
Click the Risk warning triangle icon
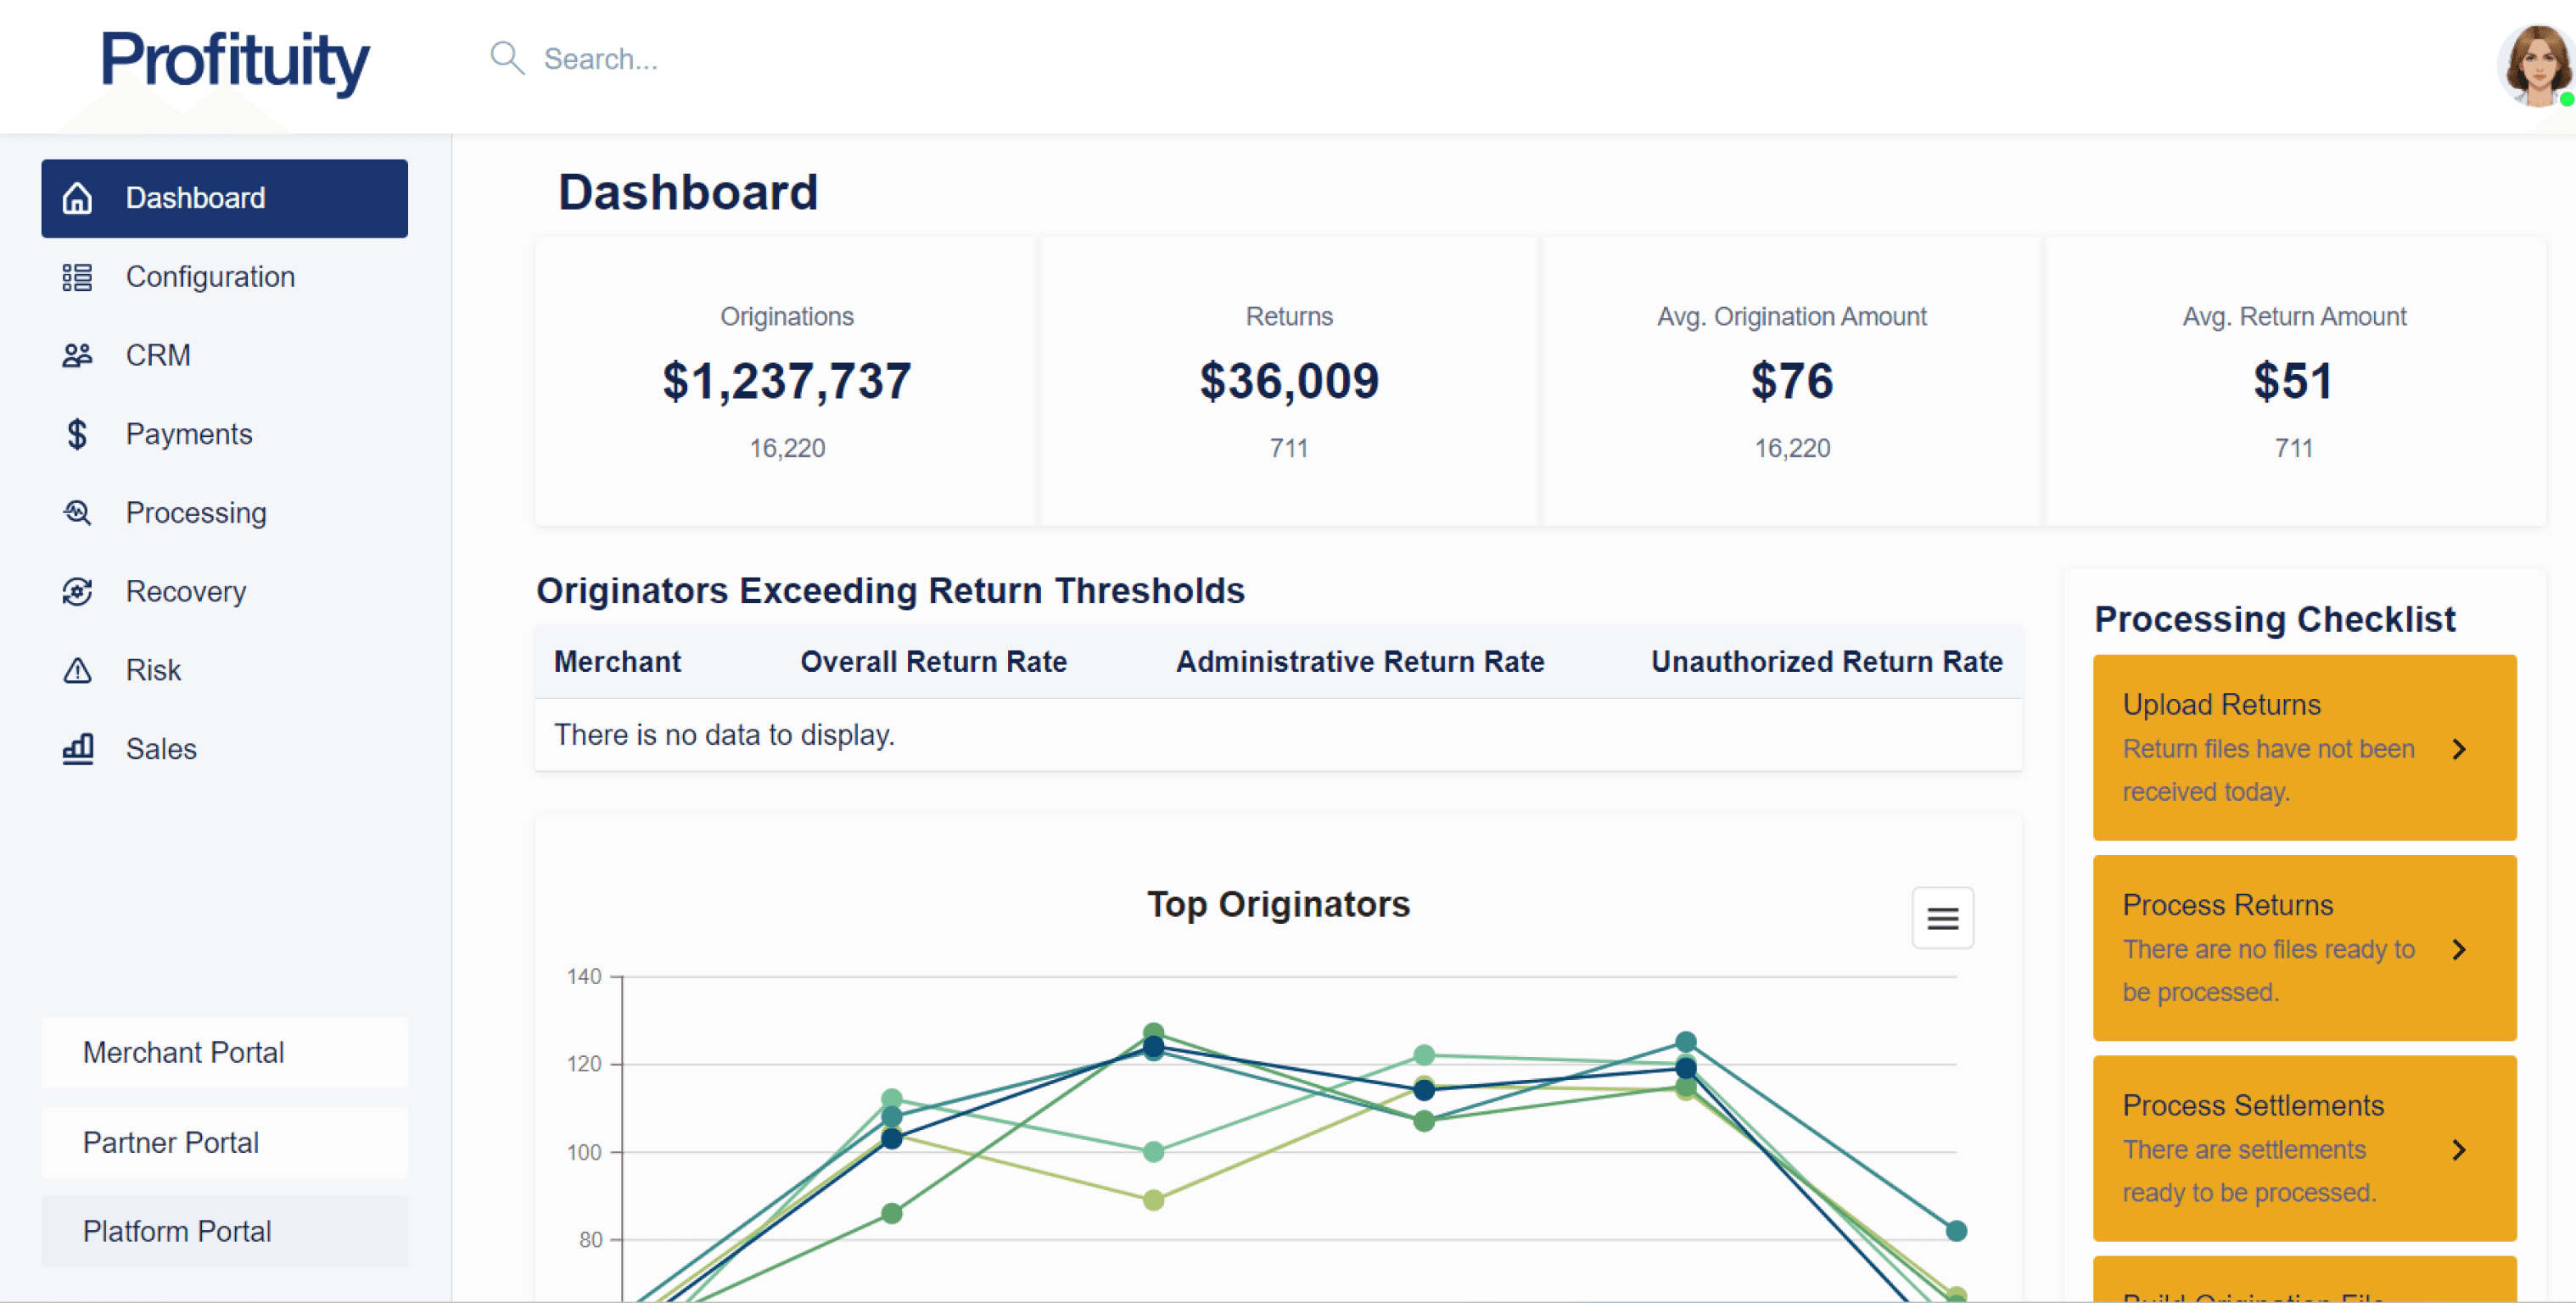click(x=77, y=670)
